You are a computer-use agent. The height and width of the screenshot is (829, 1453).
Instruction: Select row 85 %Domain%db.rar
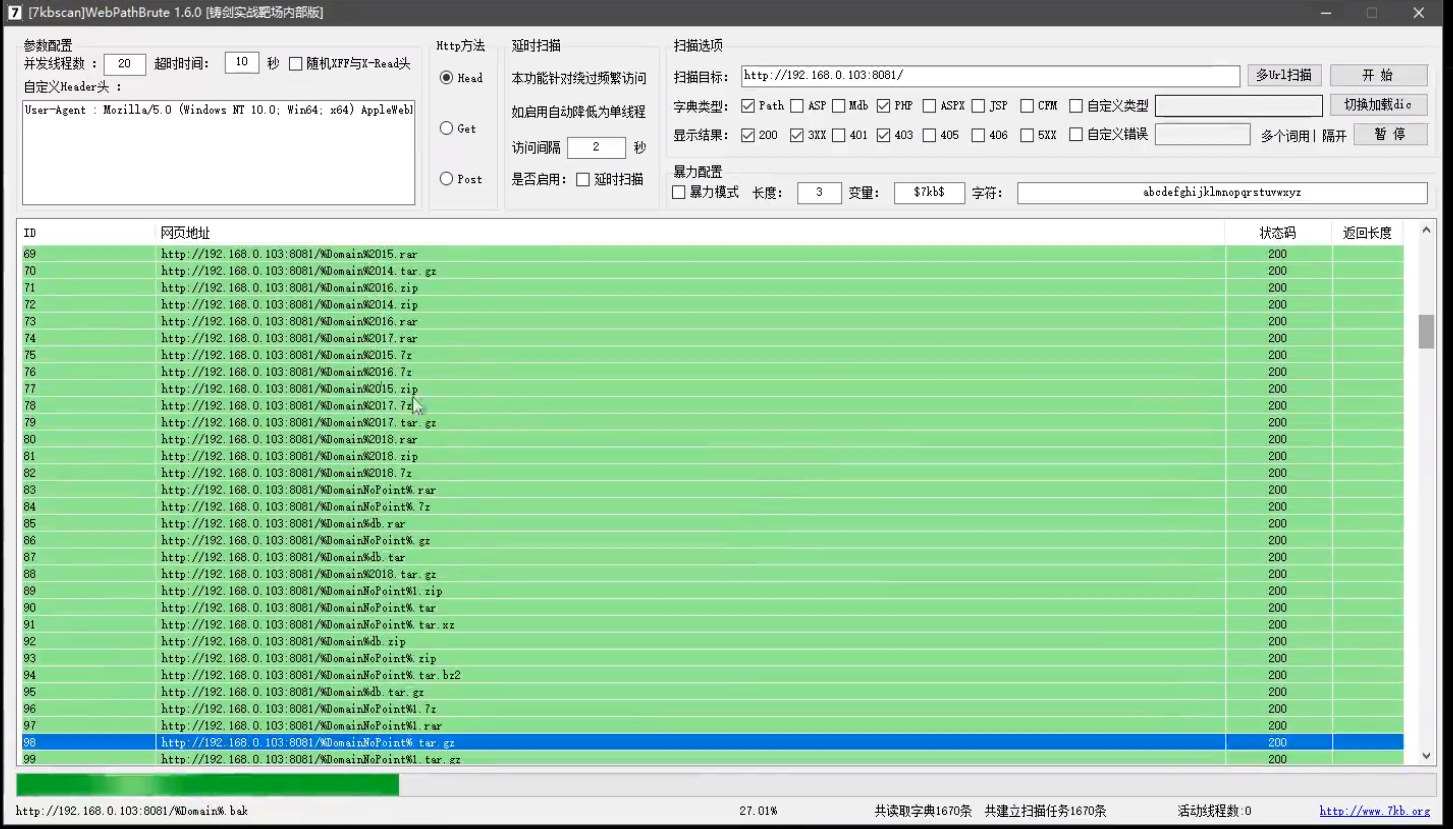point(712,524)
